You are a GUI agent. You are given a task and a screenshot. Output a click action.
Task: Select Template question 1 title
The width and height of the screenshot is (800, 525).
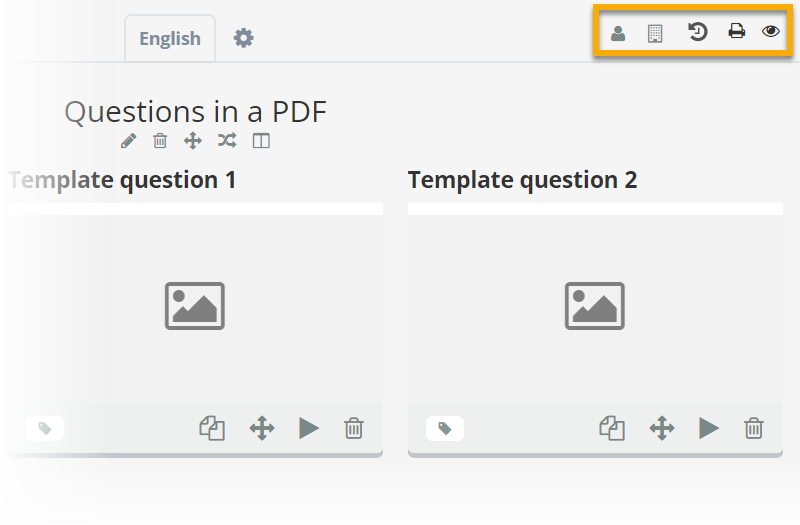click(122, 180)
